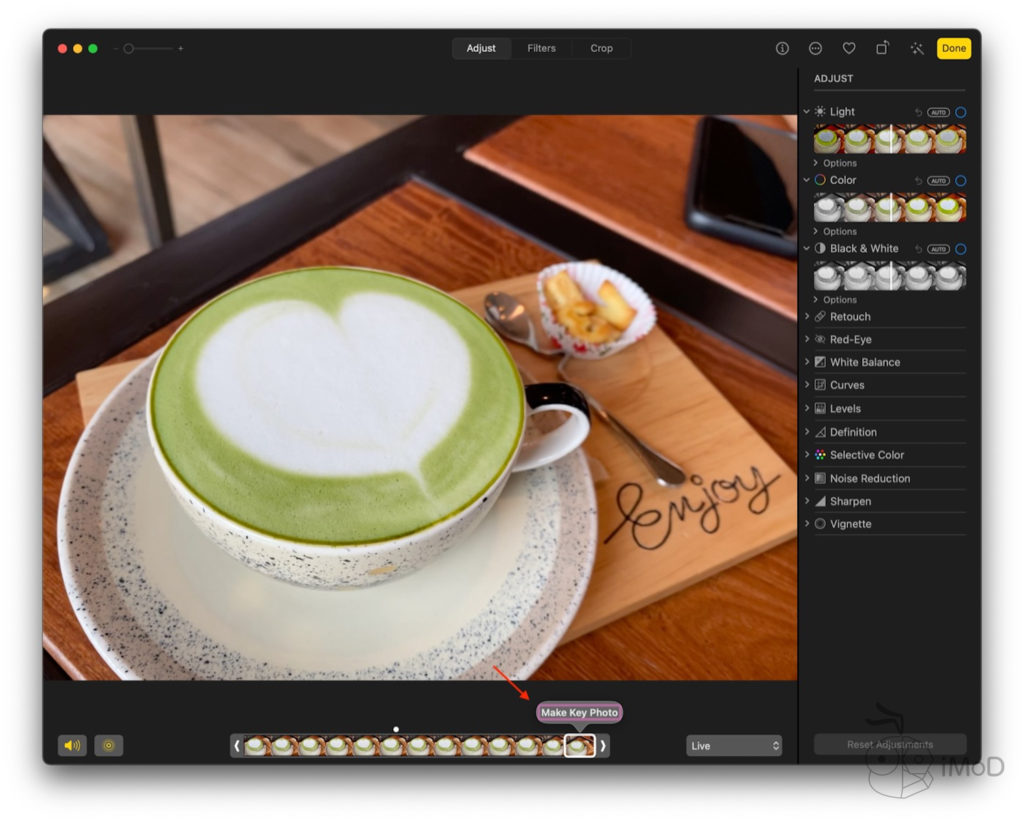Toggle the Black & White adjustment circle
The height and width of the screenshot is (821, 1024).
pyautogui.click(x=960, y=249)
